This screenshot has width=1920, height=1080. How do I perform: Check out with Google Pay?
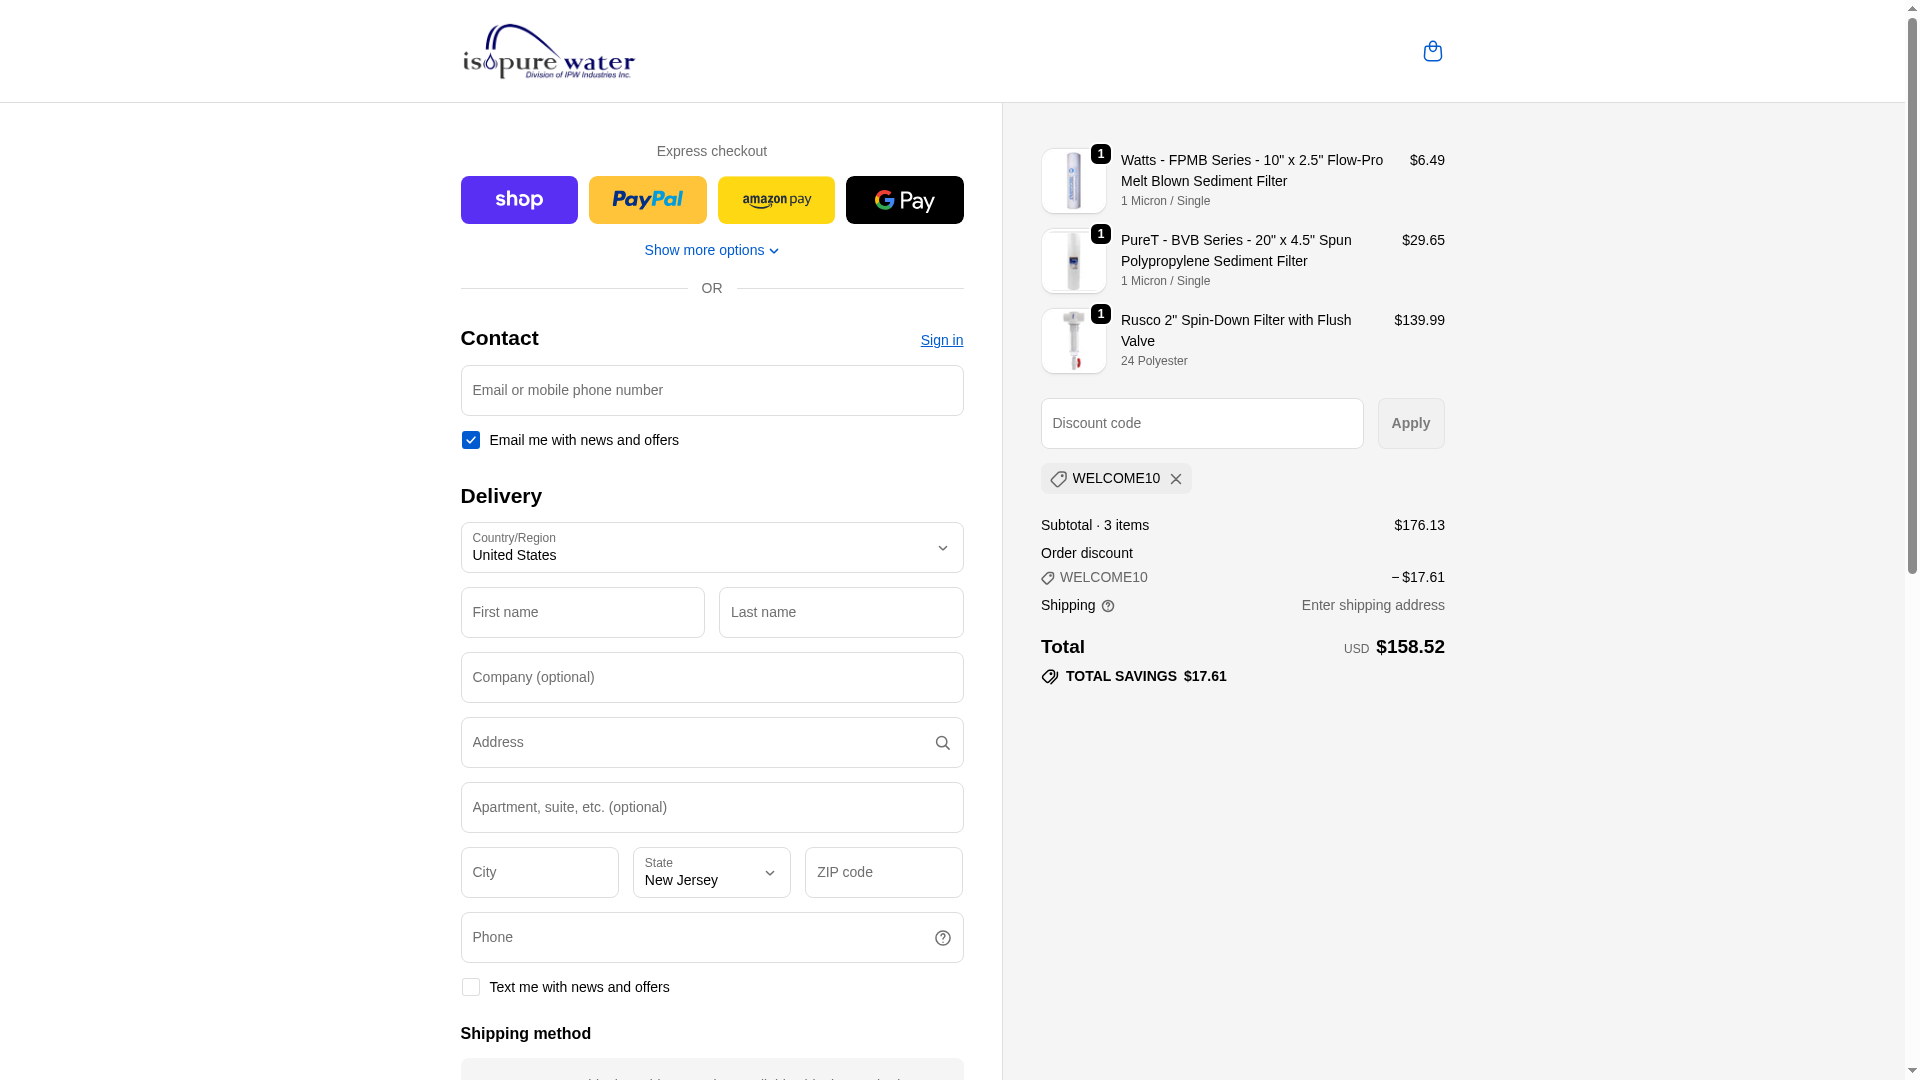click(x=905, y=200)
